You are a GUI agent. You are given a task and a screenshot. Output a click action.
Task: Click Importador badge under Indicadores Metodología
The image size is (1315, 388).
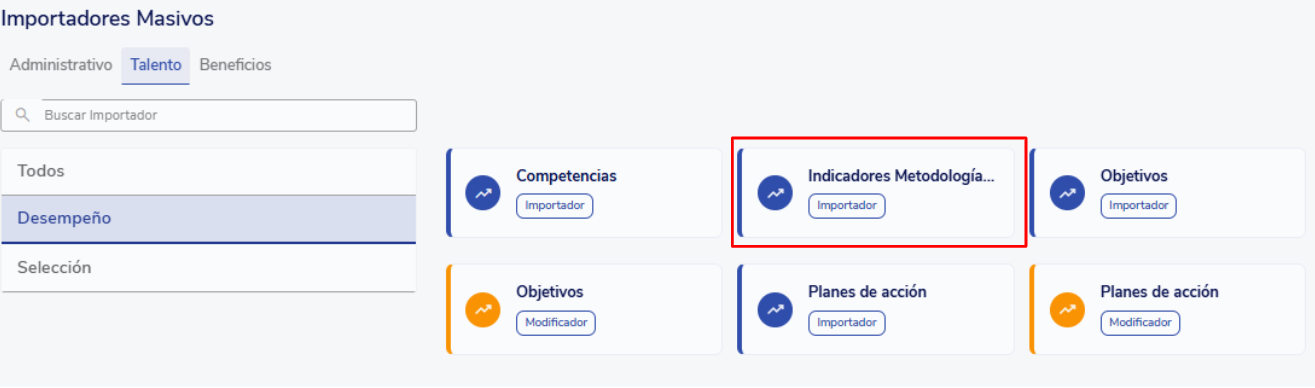pyautogui.click(x=847, y=206)
